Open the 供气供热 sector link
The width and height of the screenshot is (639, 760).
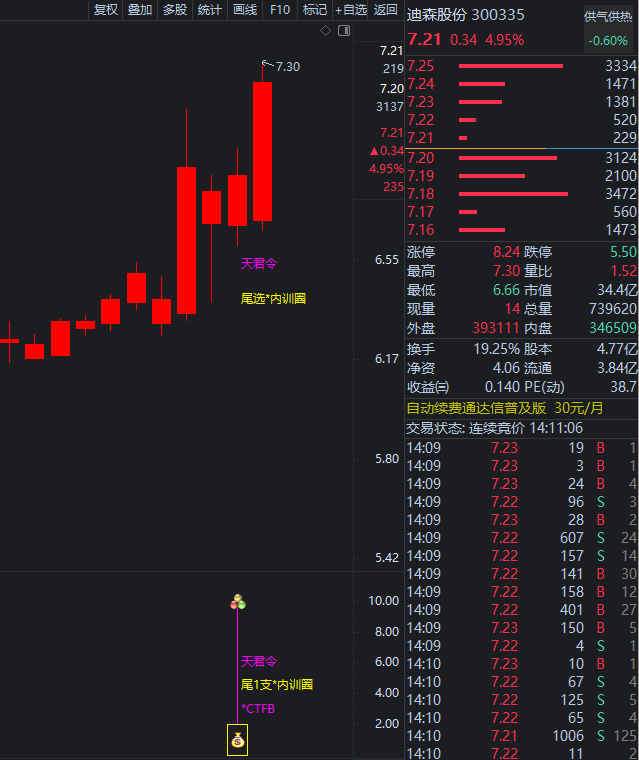609,17
